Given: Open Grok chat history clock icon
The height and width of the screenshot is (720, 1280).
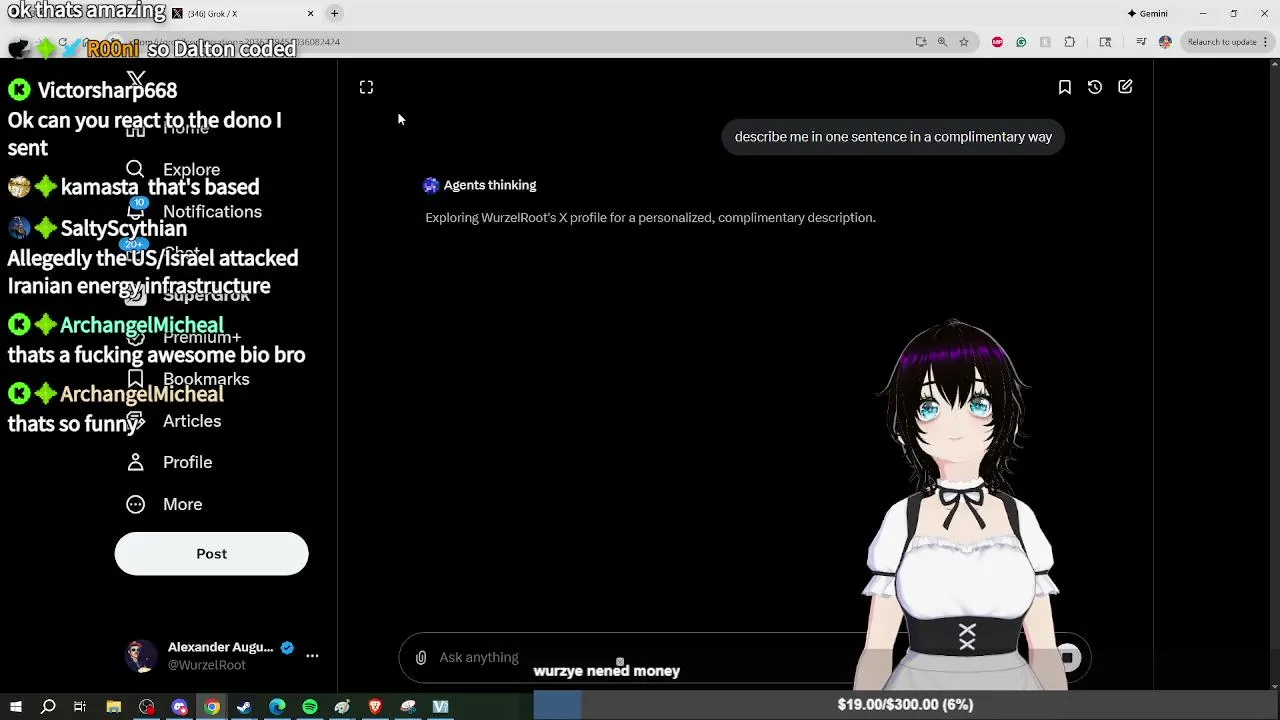Looking at the screenshot, I should pyautogui.click(x=1095, y=88).
